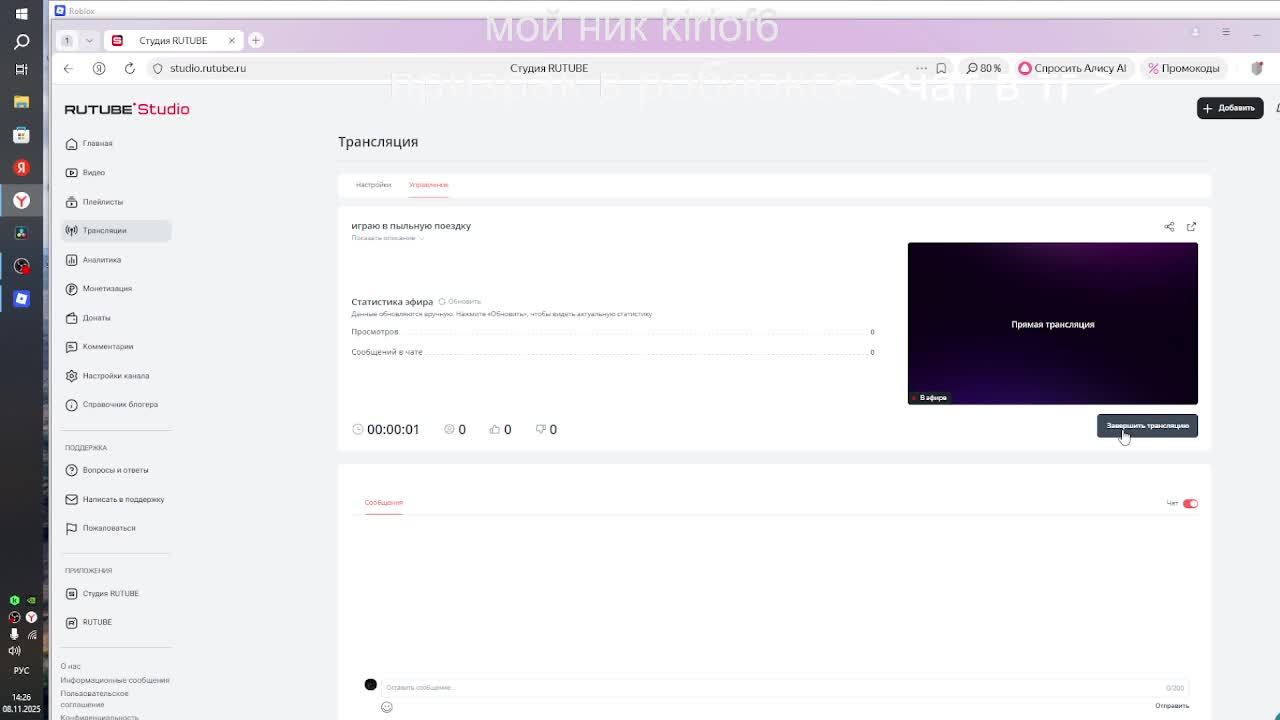
Task: Expand Показать описание under the stream title
Action: 387,238
